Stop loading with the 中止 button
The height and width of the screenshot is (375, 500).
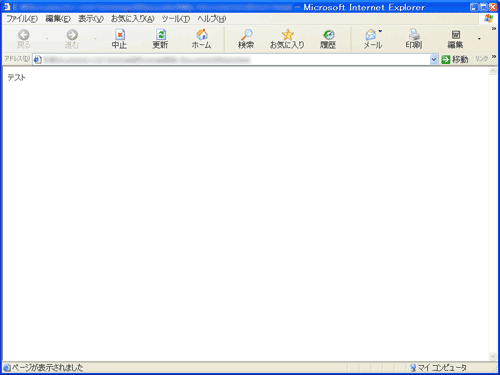119,39
